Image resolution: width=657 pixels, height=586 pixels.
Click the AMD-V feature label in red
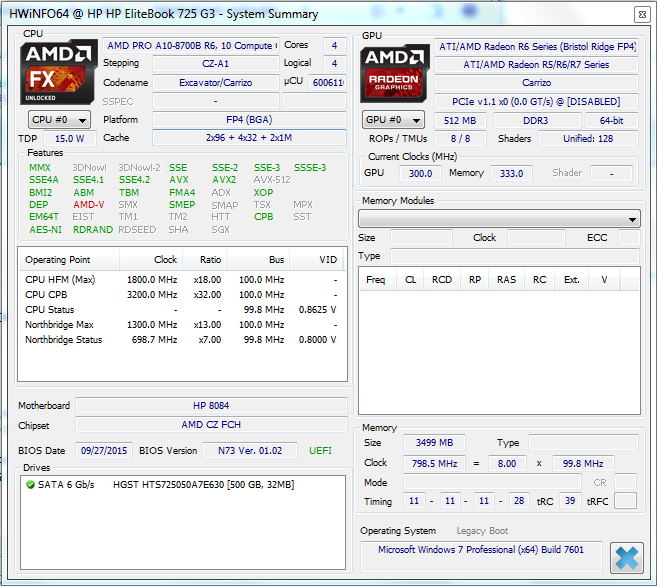pyautogui.click(x=88, y=205)
